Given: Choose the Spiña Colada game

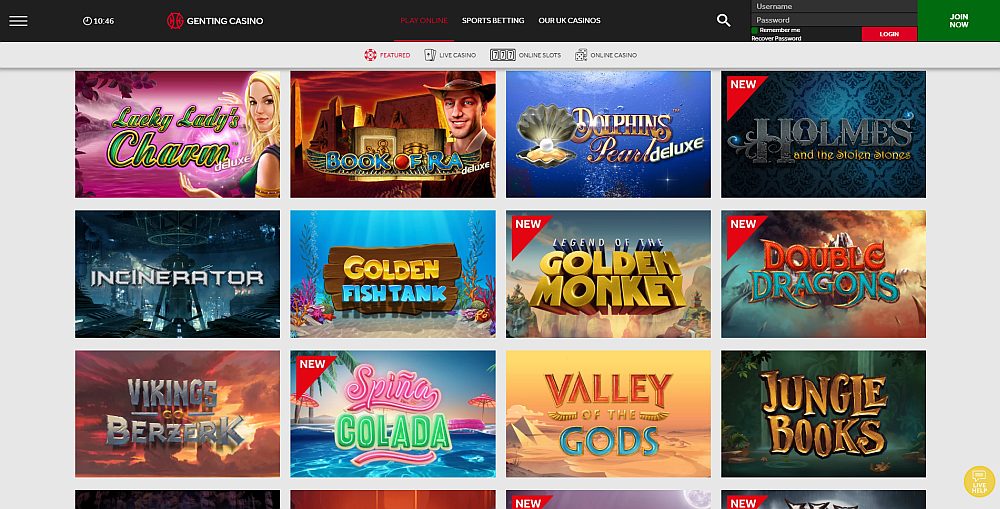Looking at the screenshot, I should coord(393,413).
